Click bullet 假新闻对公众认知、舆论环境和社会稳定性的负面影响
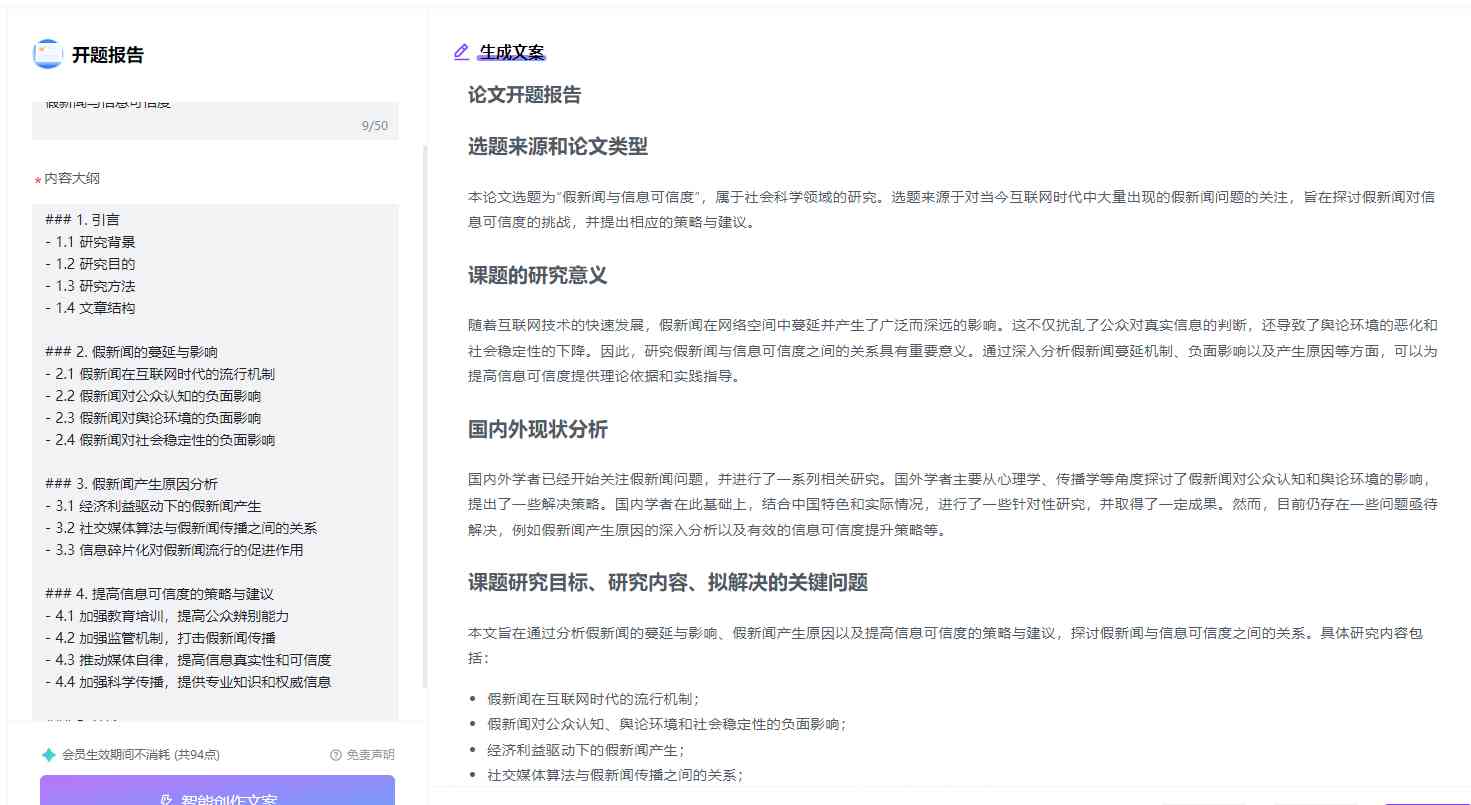The image size is (1471, 805). 667,724
